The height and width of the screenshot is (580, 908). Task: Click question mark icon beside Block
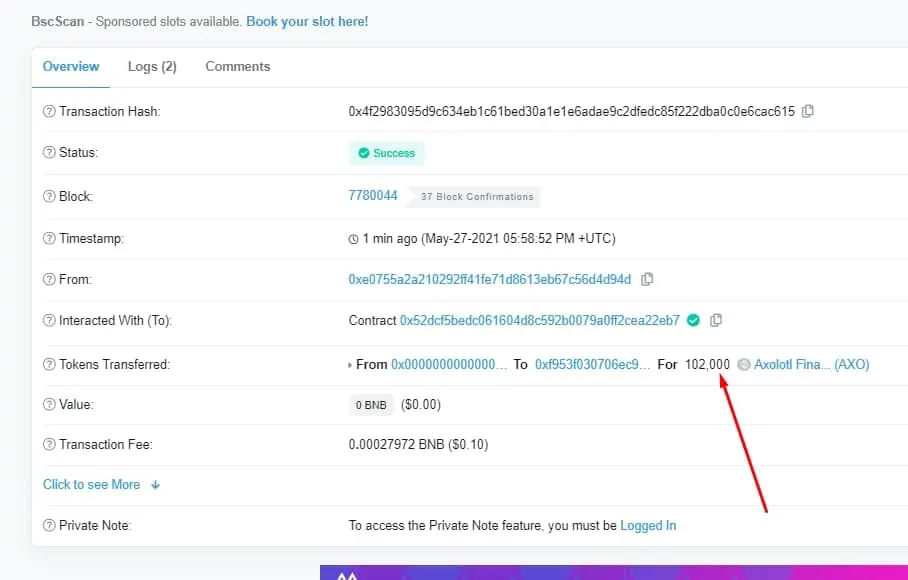point(49,196)
